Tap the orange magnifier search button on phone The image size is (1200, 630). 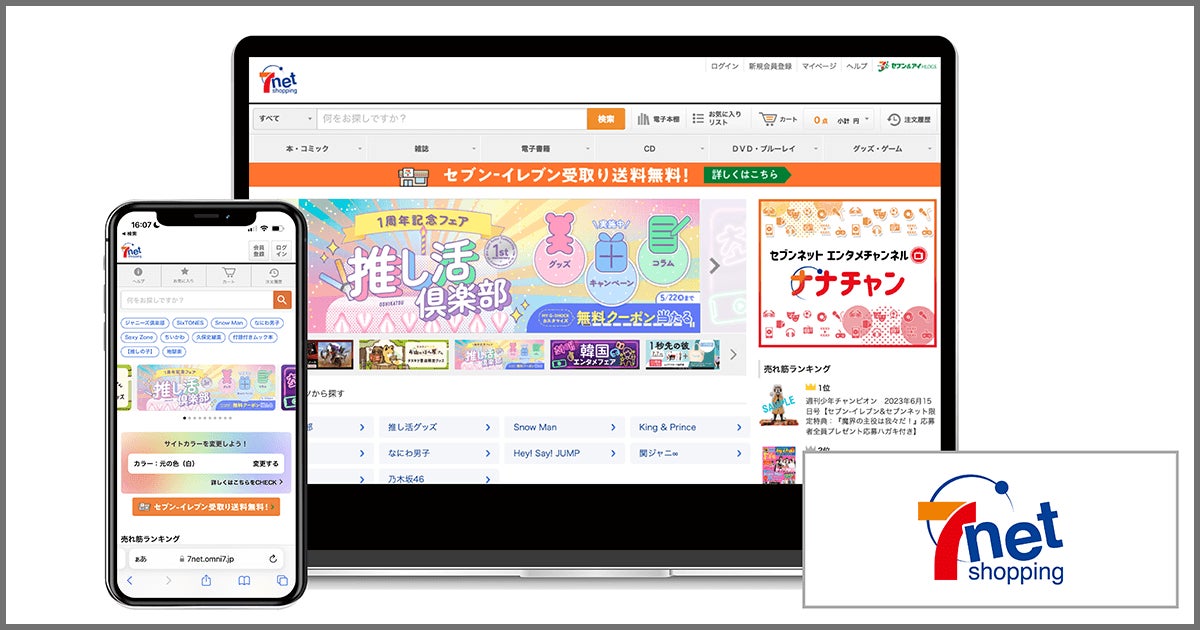pyautogui.click(x=282, y=300)
